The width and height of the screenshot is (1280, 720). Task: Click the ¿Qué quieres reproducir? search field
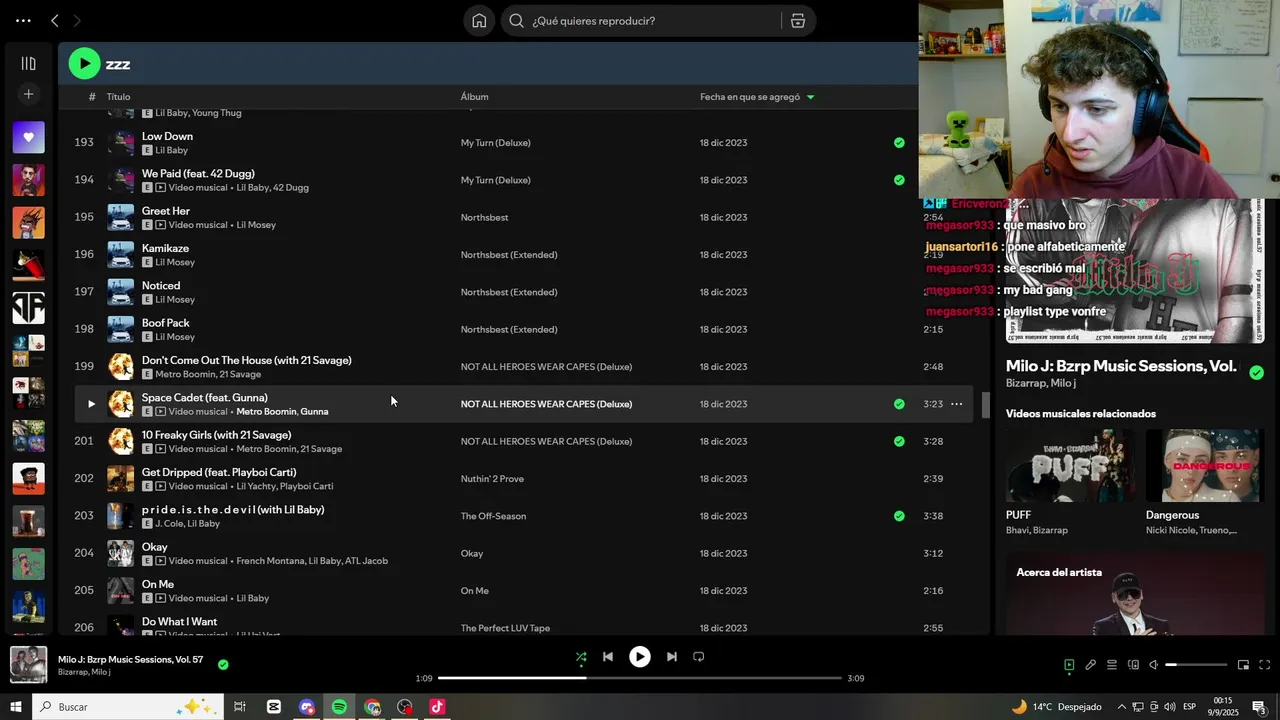654,21
